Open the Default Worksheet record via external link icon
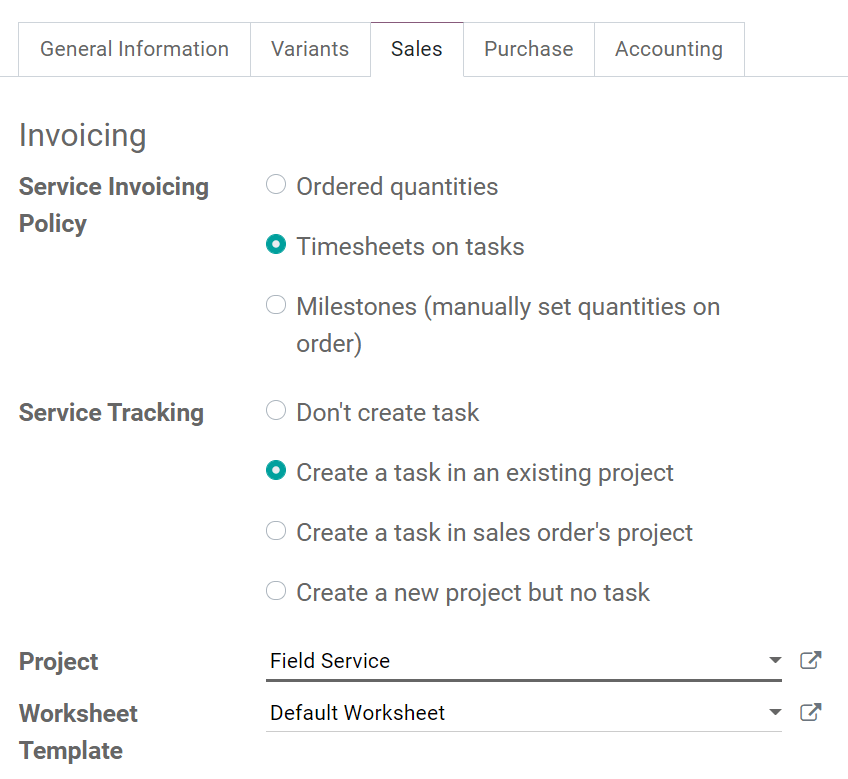The width and height of the screenshot is (848, 779). point(811,712)
